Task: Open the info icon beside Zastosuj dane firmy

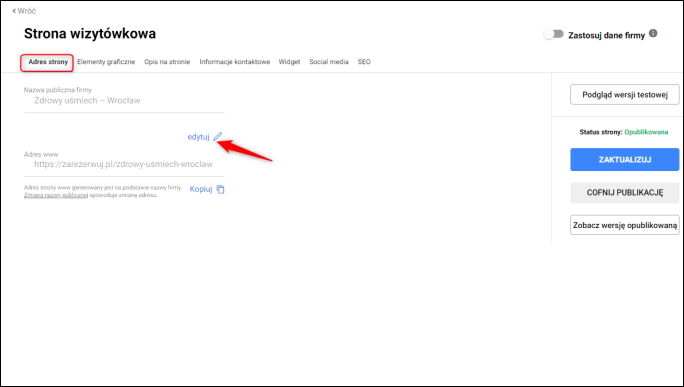Action: 653,34
